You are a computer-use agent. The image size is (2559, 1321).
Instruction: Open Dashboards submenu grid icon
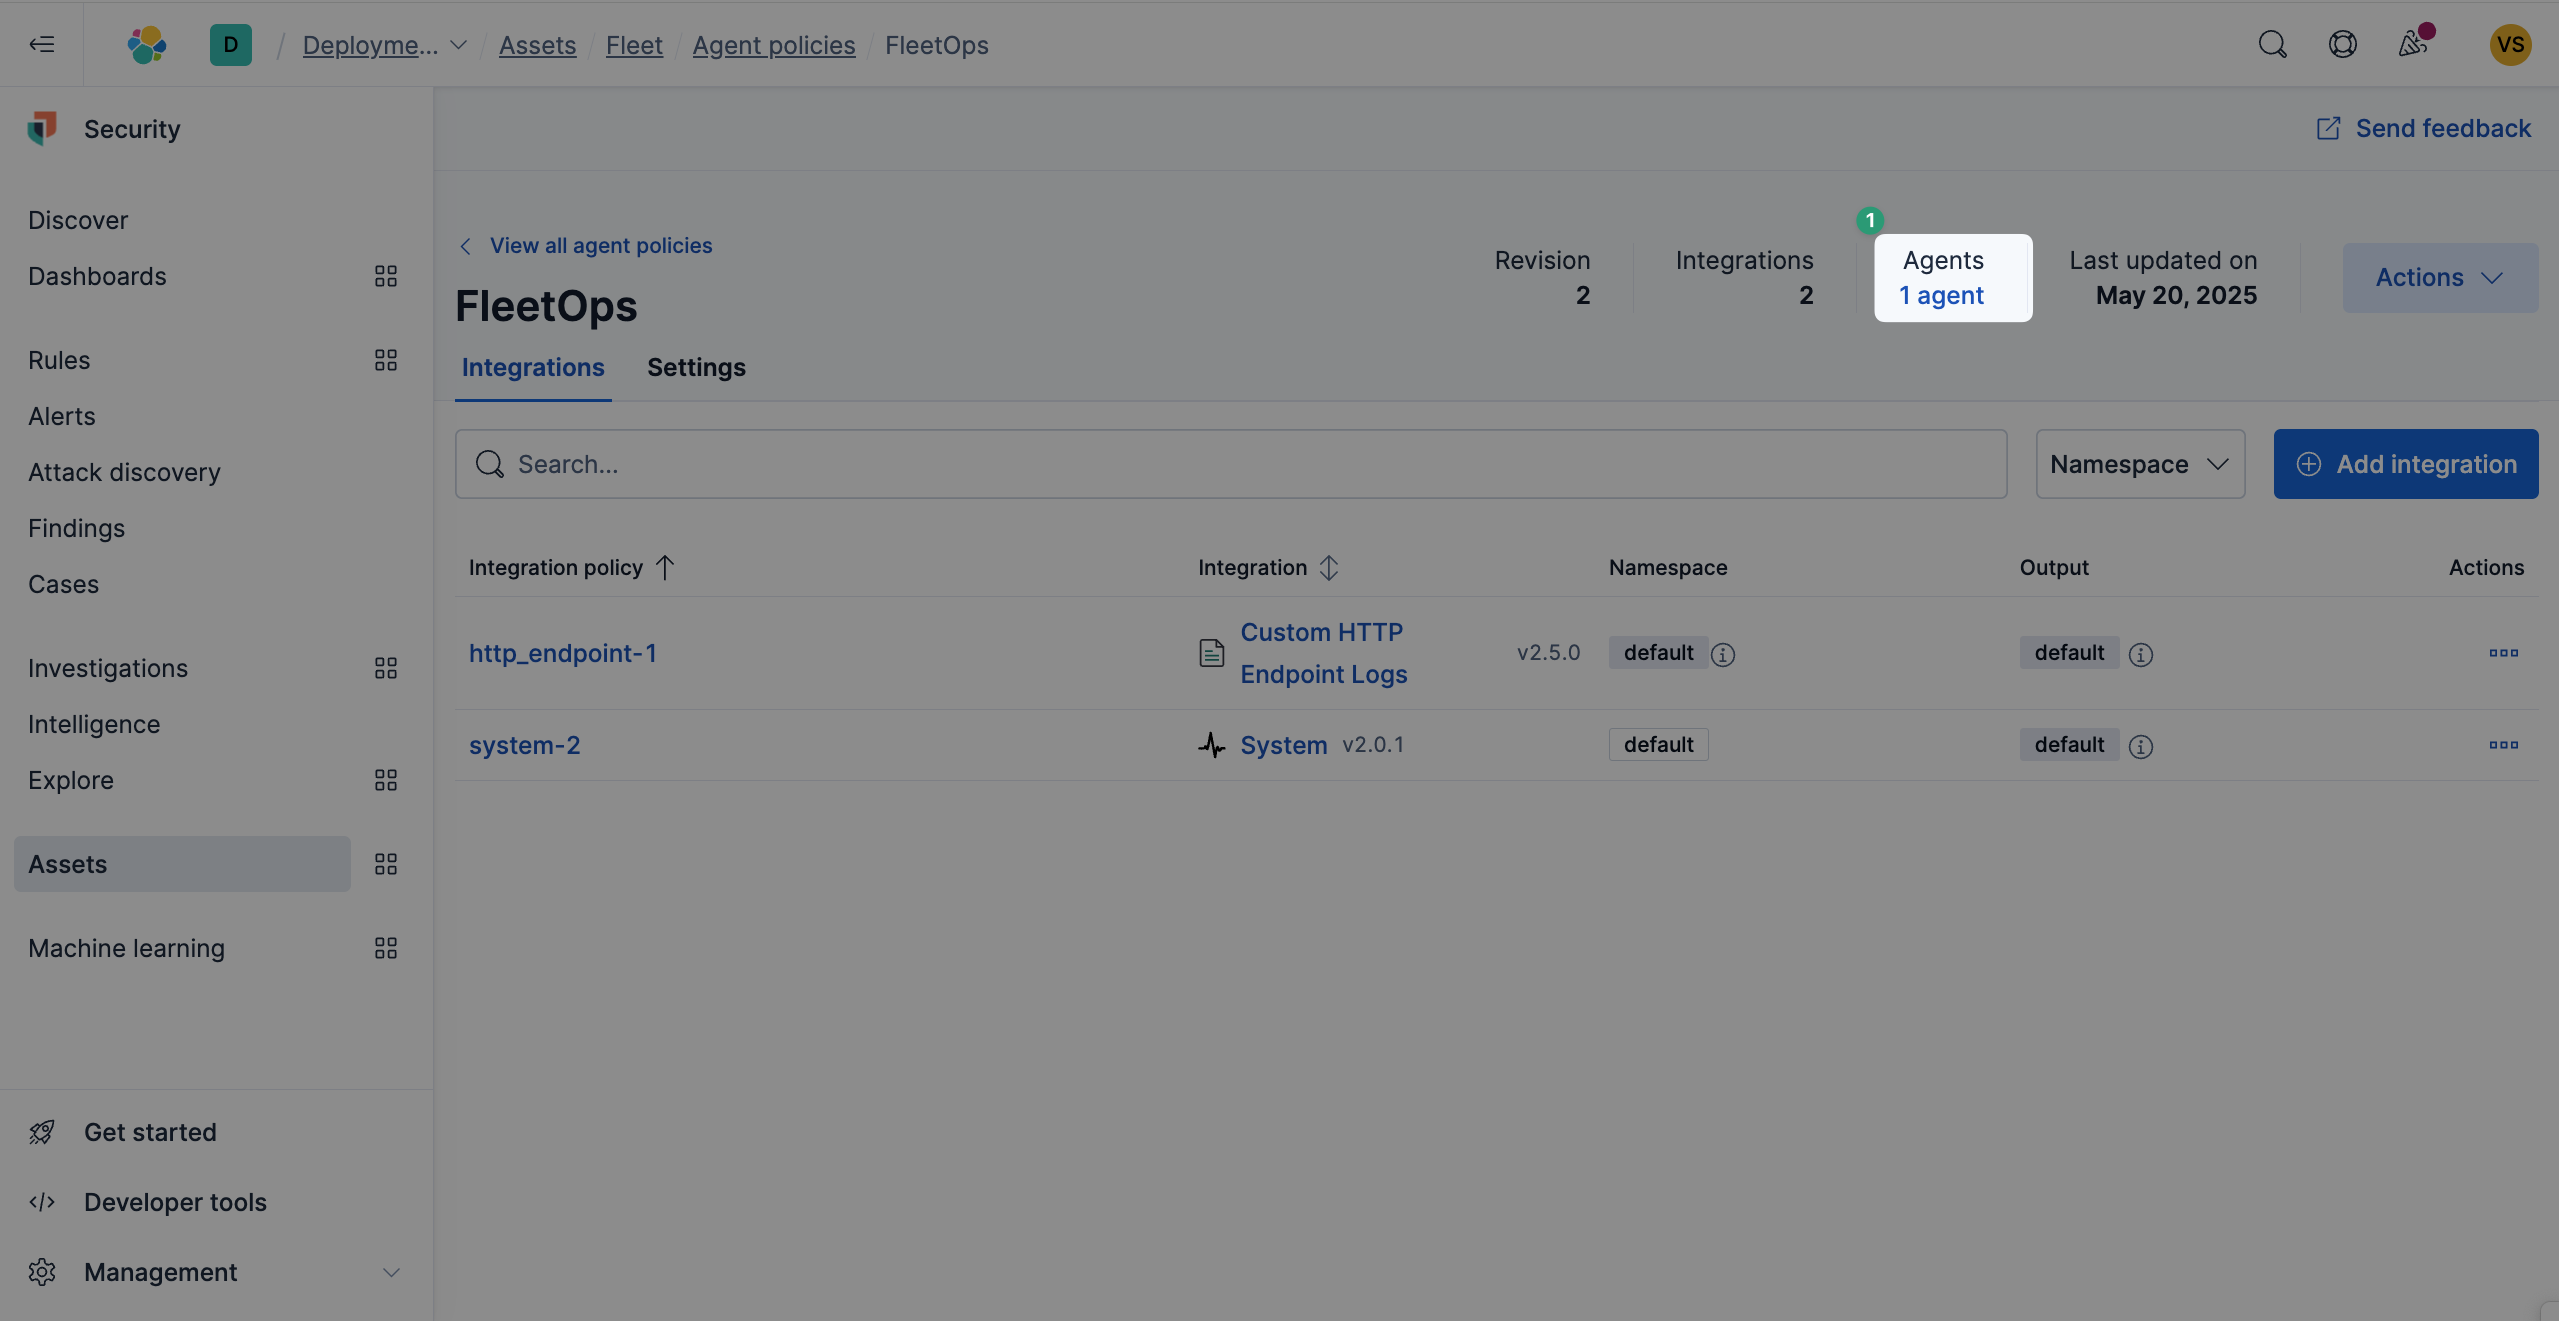pyautogui.click(x=386, y=276)
